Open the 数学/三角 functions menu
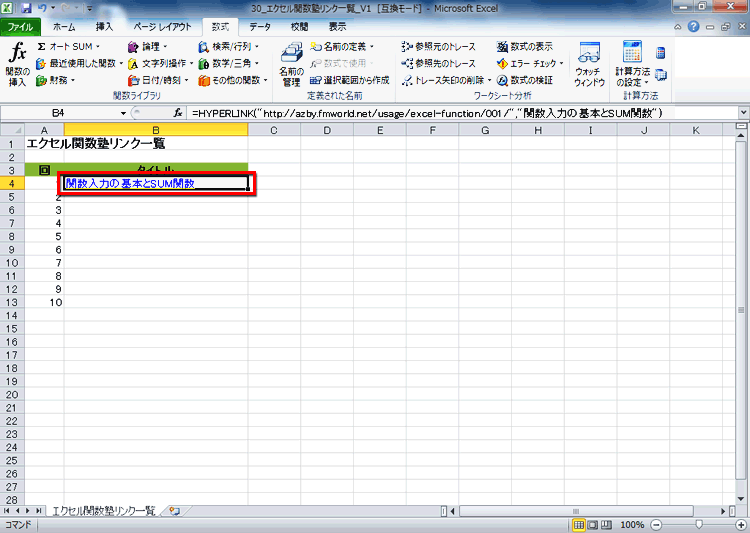 pos(229,63)
